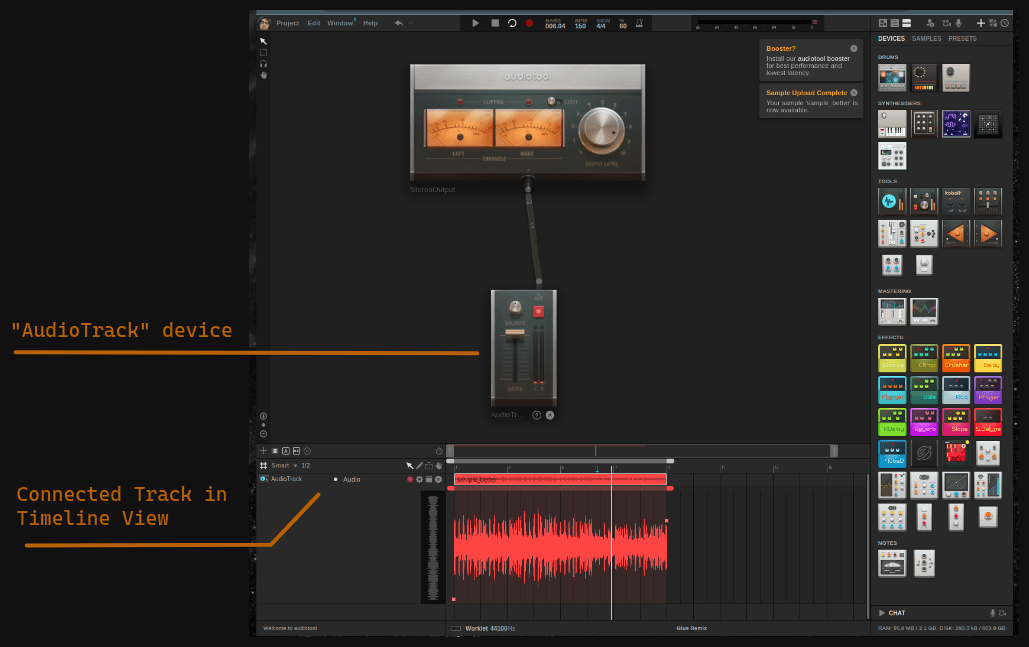Switch the device browser to grid view
Screen dimensions: 1029x647
coord(883,23)
